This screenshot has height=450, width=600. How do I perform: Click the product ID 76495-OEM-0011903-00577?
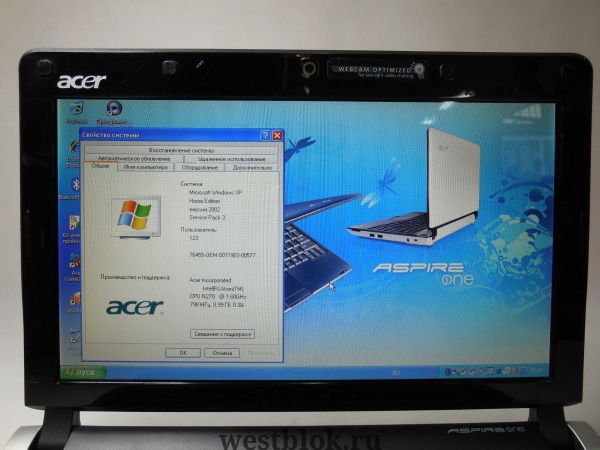222,255
